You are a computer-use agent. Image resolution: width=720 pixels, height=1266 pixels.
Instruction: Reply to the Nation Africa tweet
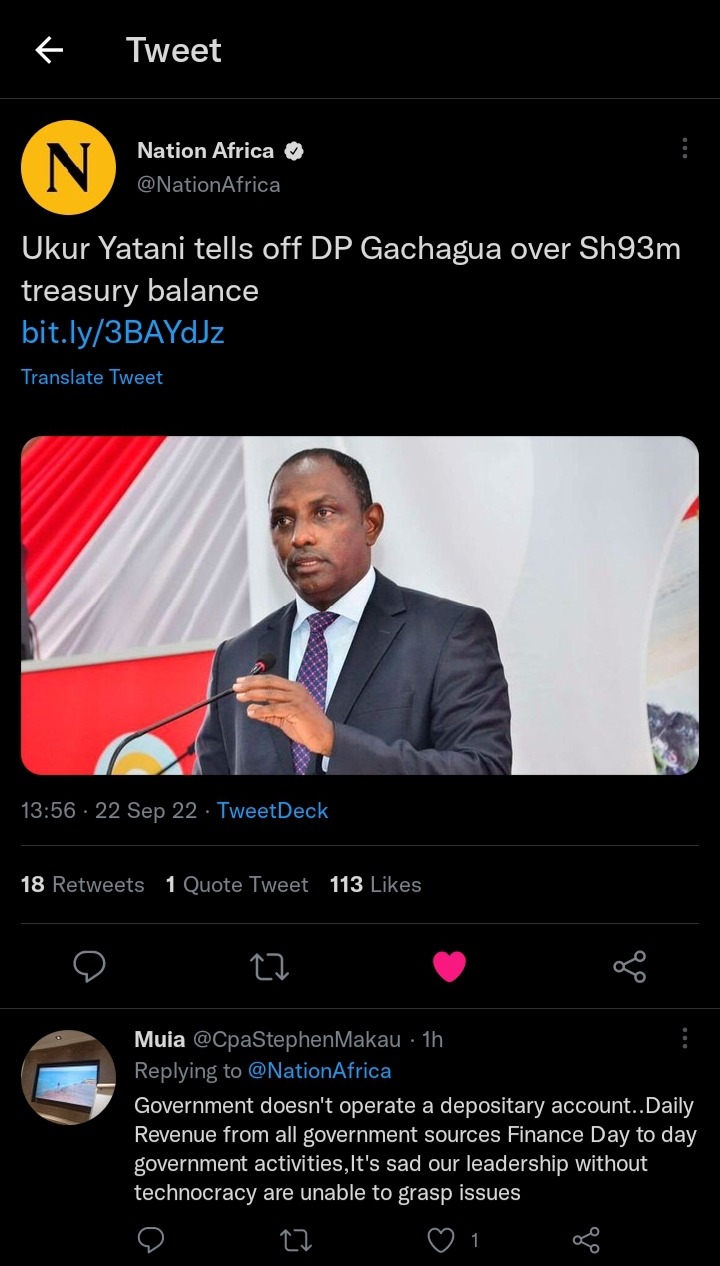[x=90, y=966]
